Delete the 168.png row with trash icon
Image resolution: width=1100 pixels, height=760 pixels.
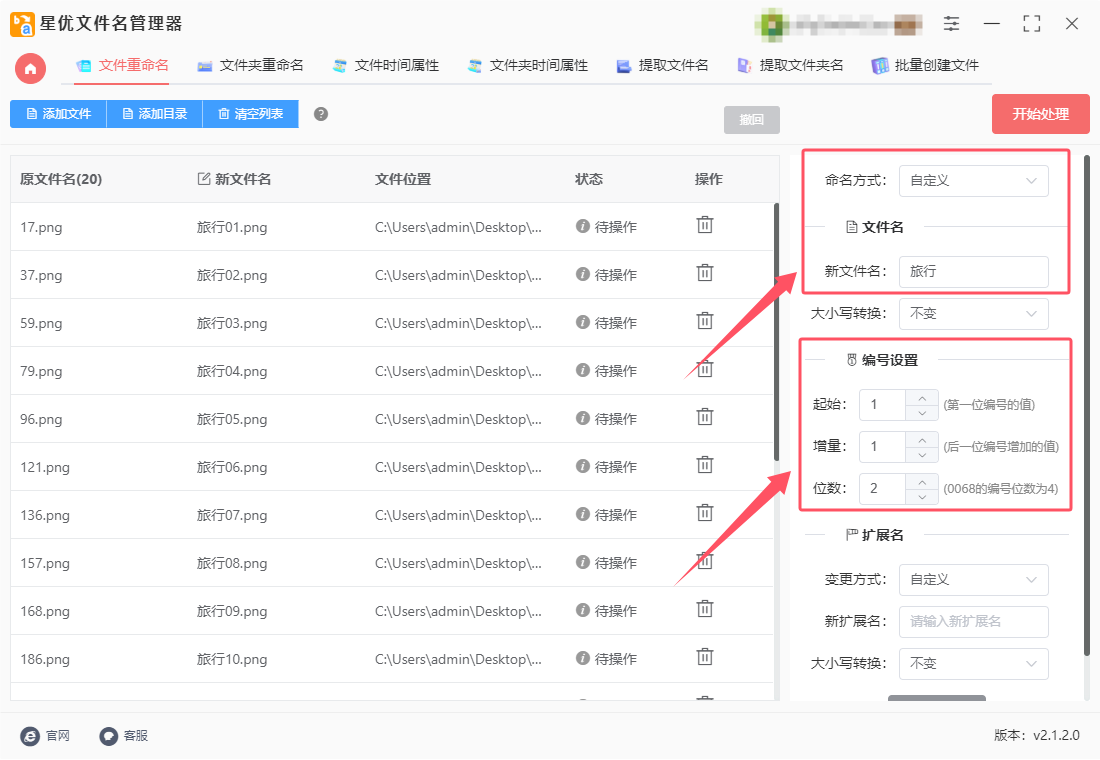coord(705,610)
